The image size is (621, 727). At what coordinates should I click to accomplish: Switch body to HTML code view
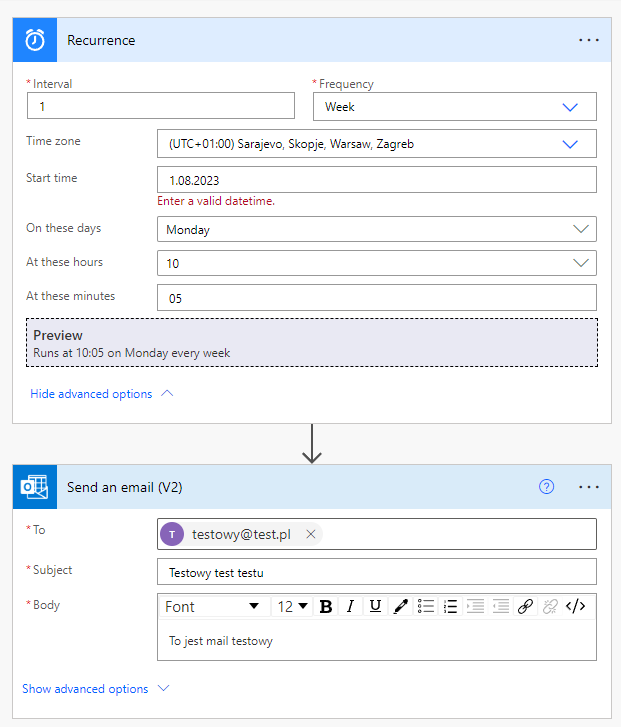click(x=575, y=606)
